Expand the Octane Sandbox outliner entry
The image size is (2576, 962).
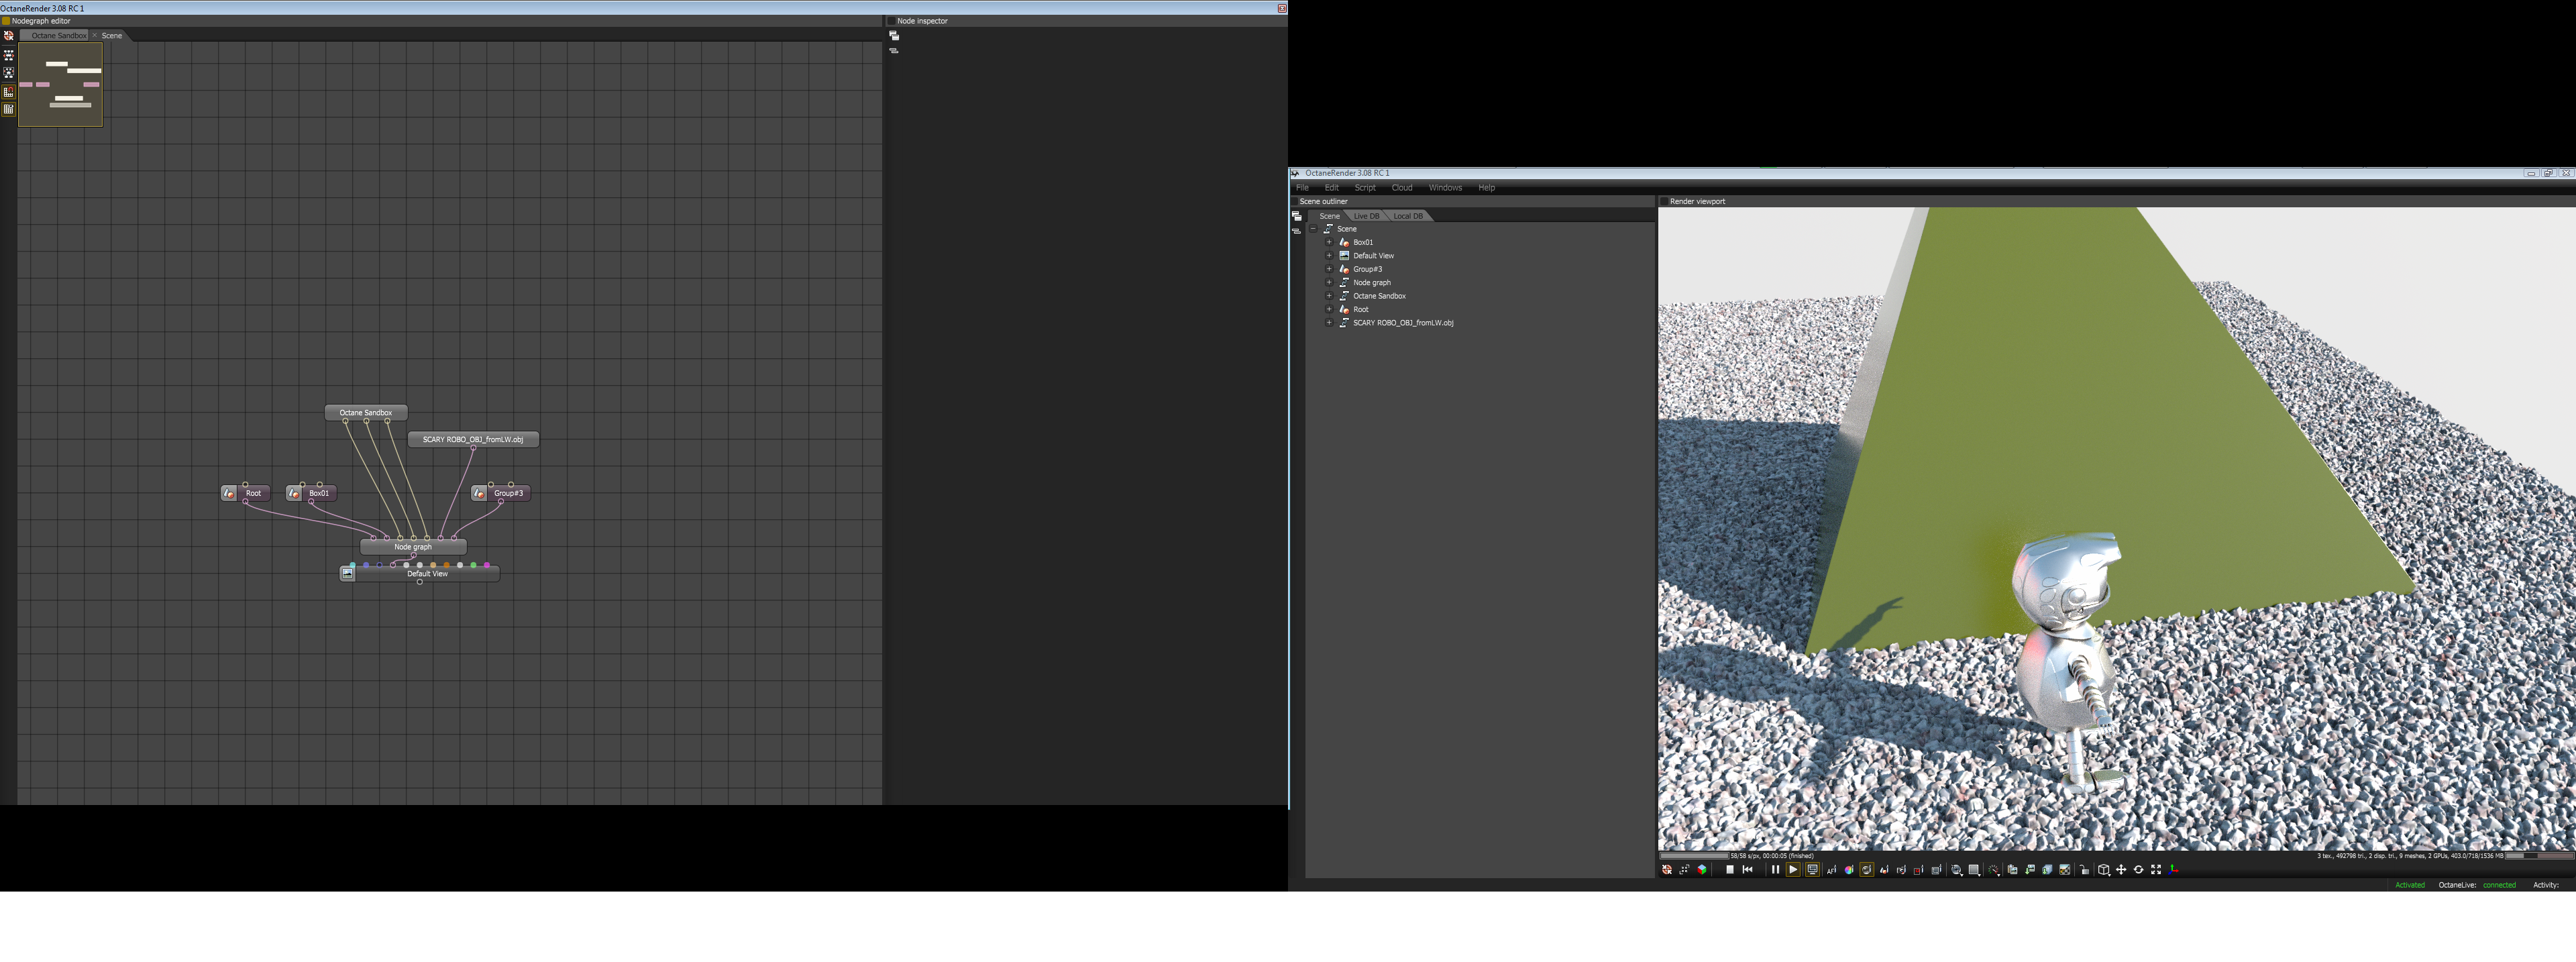click(1329, 296)
